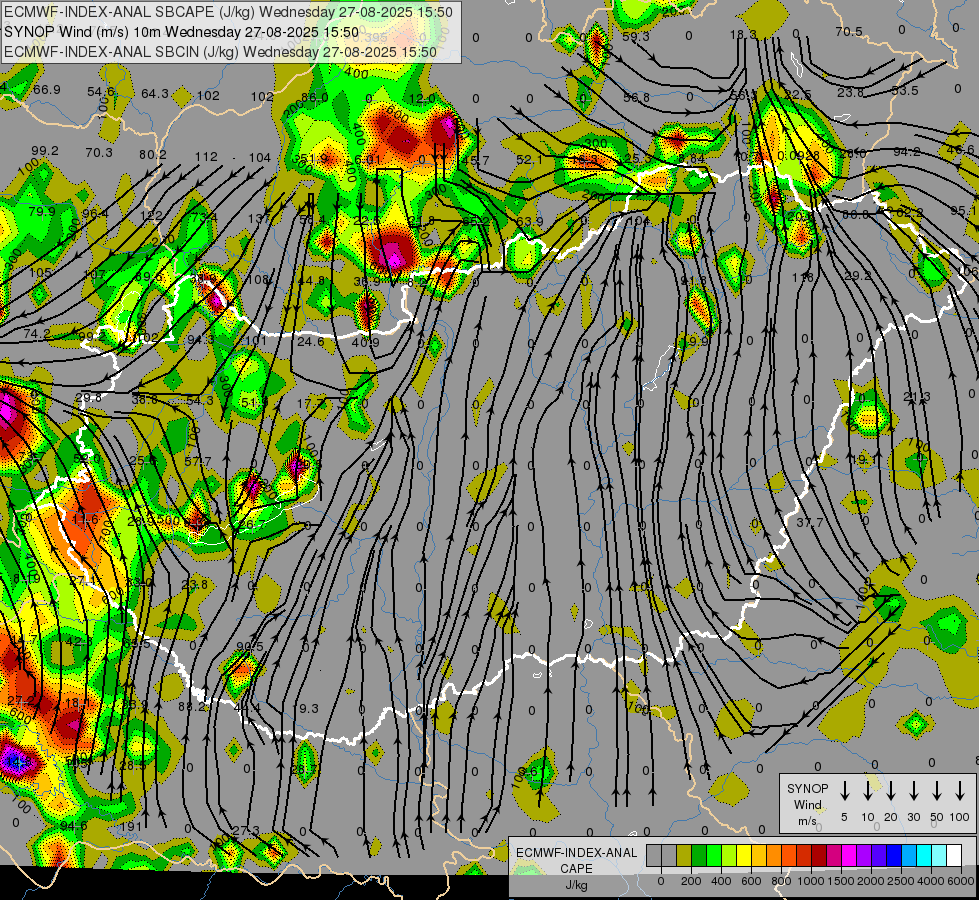Click the SYNOP wind arrow above 5
Viewport: 979px width, 900px height.
point(844,791)
